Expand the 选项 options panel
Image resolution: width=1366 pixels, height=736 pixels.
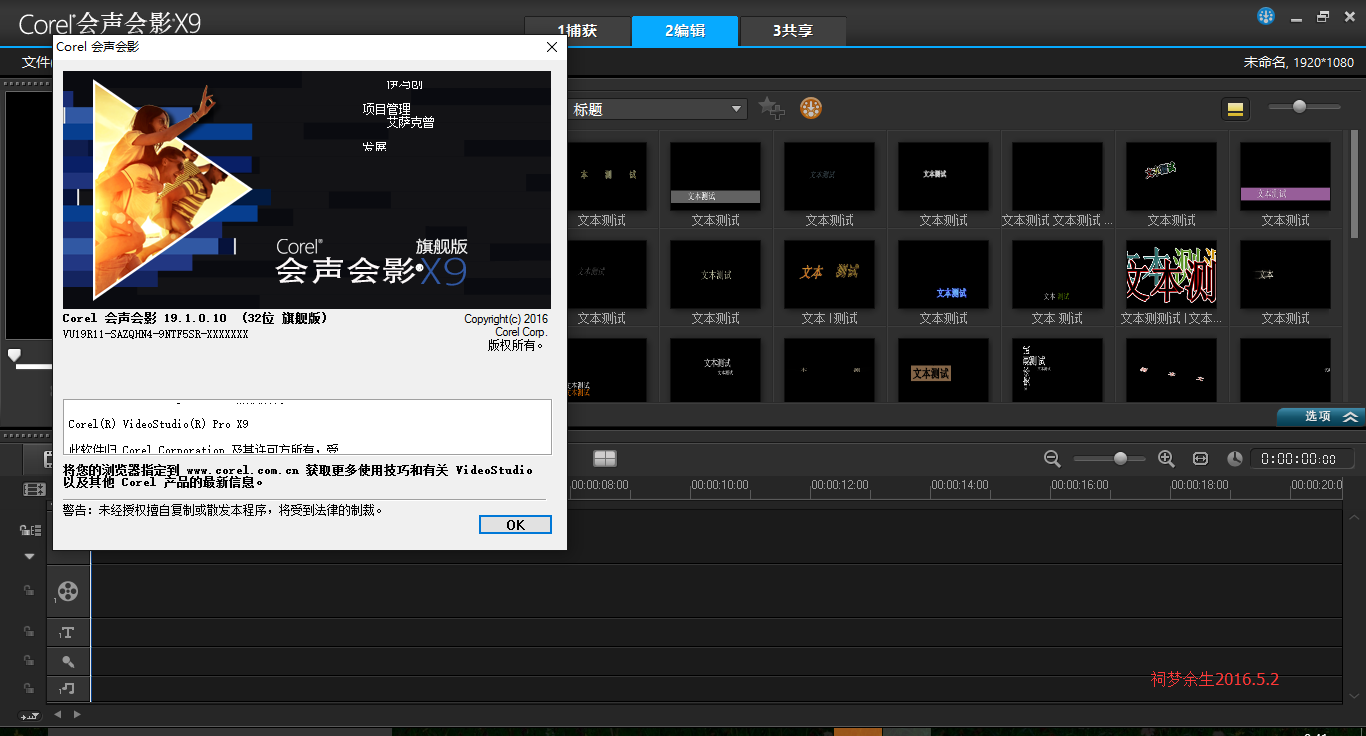[1320, 416]
